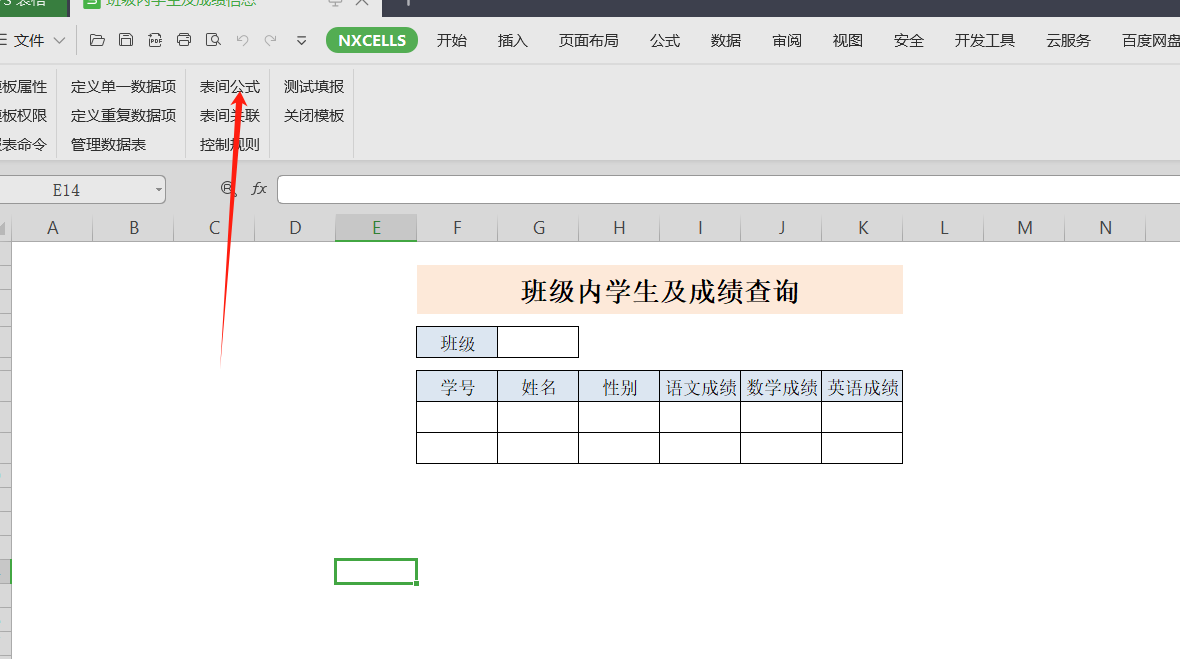
Task: Click 定义单一数据项 in the ribbon
Action: click(x=123, y=87)
